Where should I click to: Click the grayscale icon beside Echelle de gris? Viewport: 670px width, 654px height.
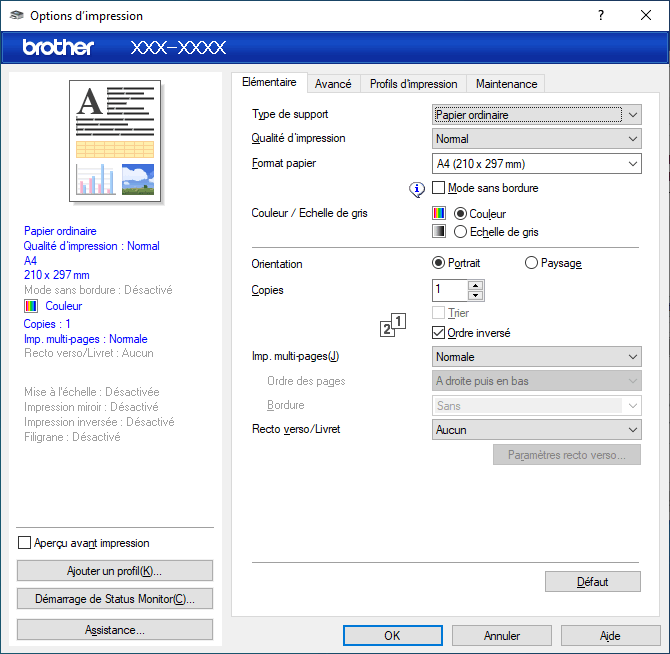(439, 231)
